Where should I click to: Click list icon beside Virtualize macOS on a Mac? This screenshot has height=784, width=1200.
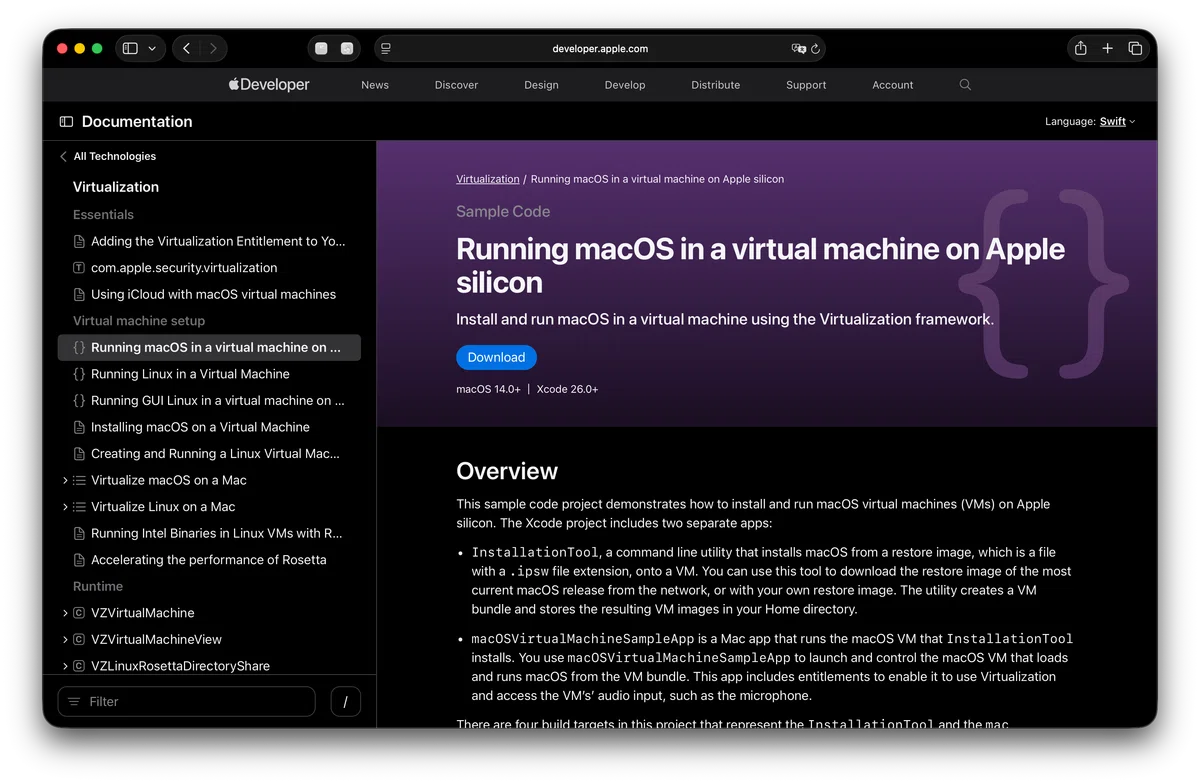[80, 480]
